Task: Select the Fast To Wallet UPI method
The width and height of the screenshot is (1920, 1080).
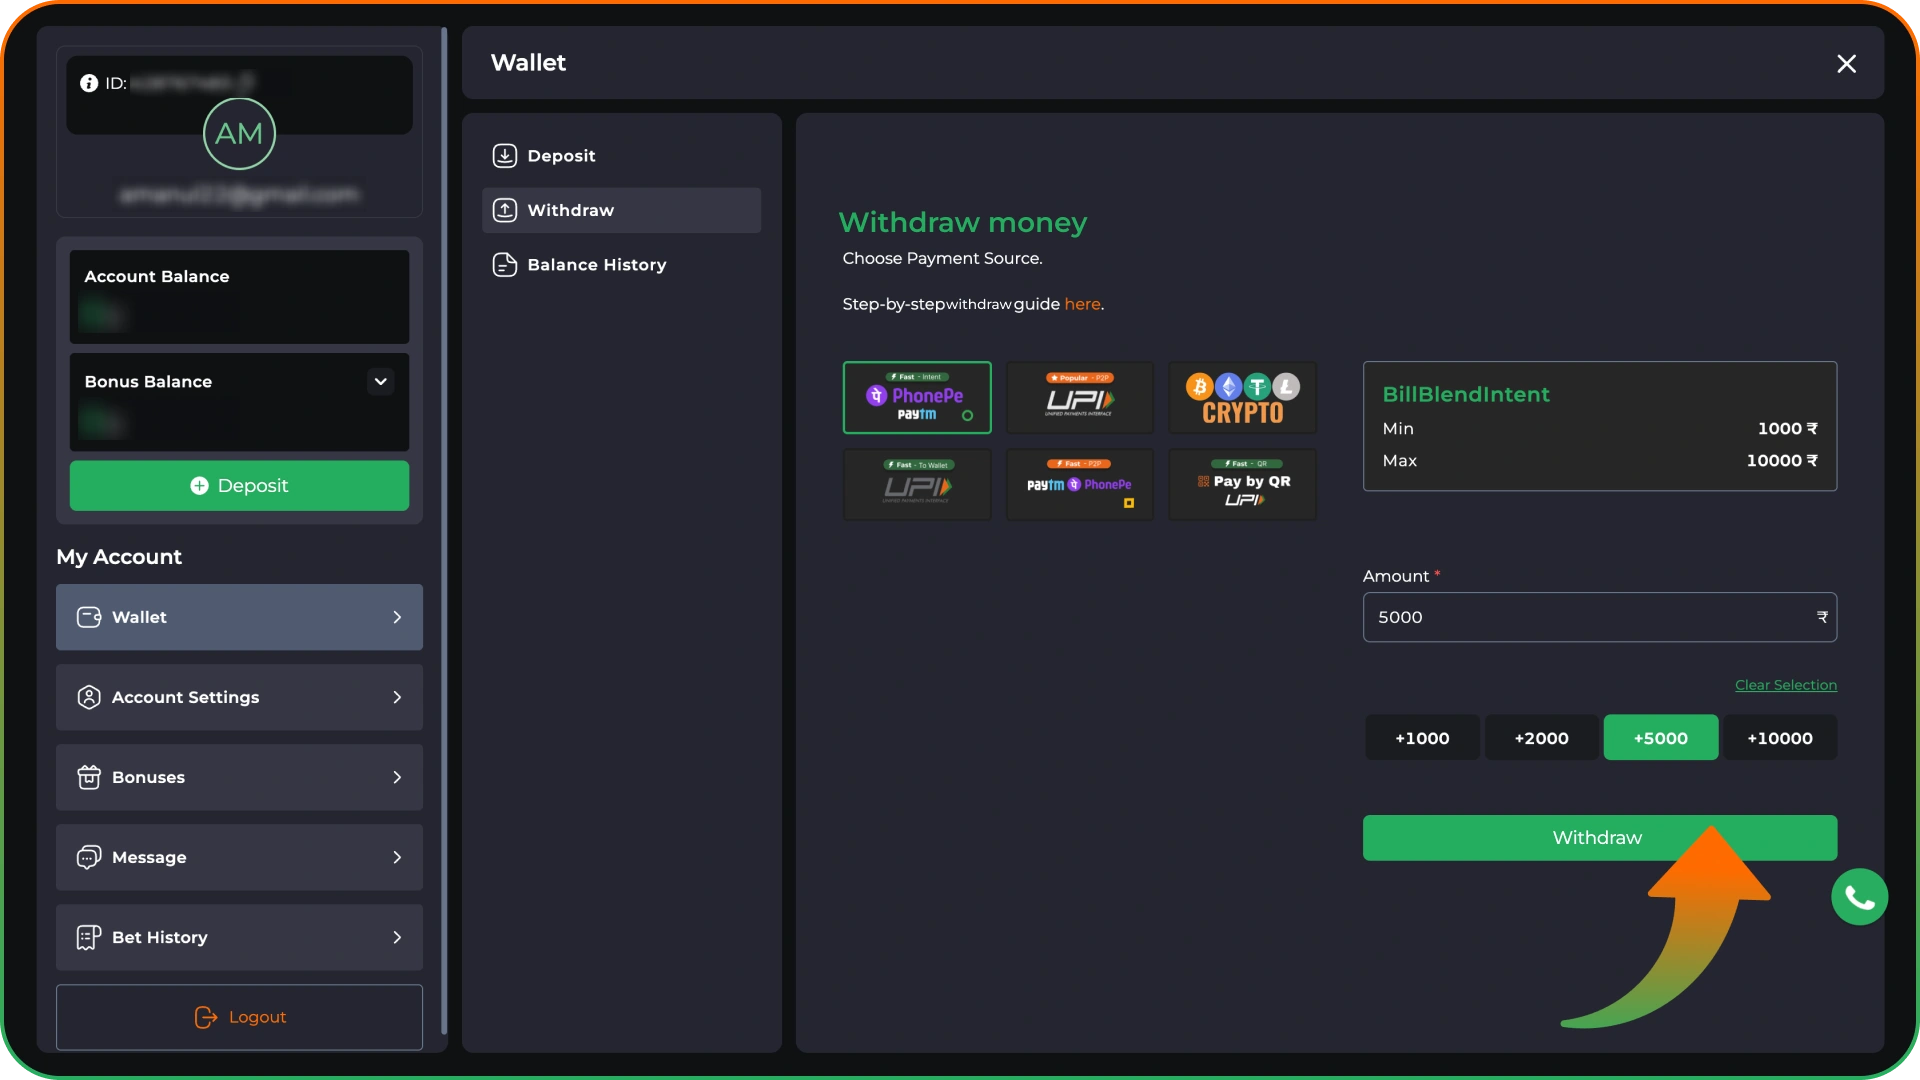Action: [x=917, y=484]
